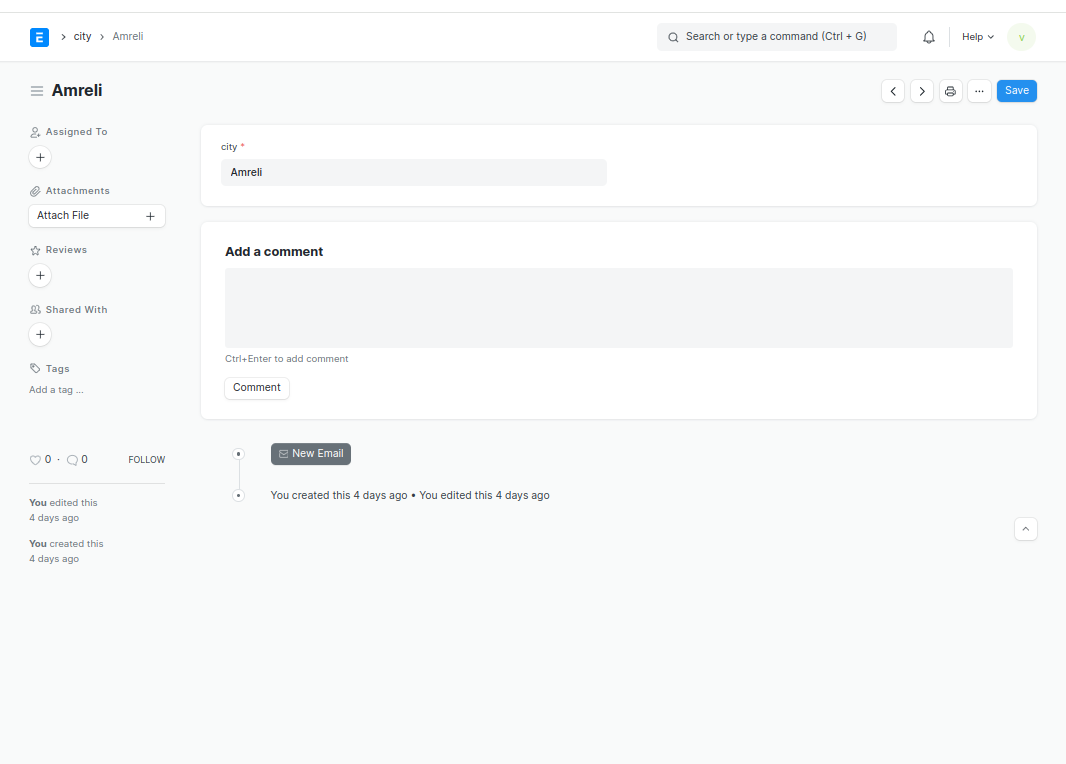Click the Comment button
The width and height of the screenshot is (1066, 764).
coord(257,388)
